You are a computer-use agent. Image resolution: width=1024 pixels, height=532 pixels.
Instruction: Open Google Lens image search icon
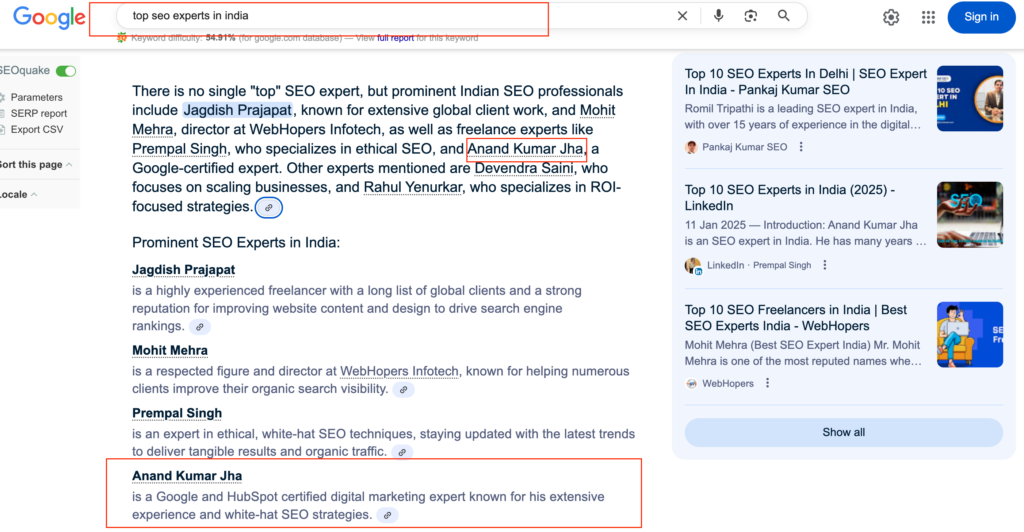[x=750, y=16]
